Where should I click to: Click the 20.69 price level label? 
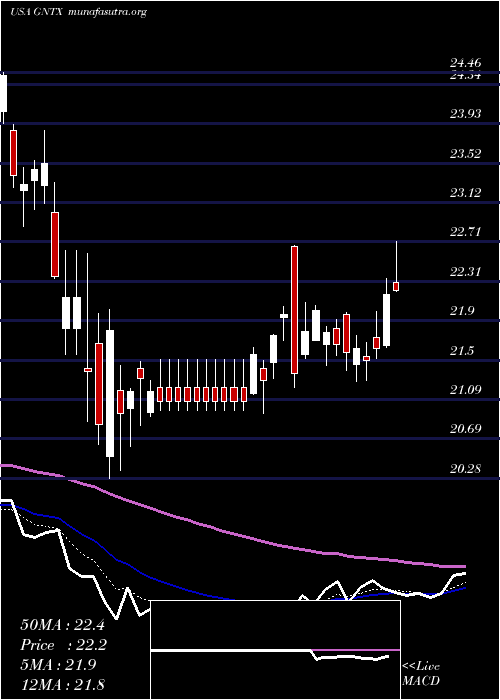(x=465, y=429)
